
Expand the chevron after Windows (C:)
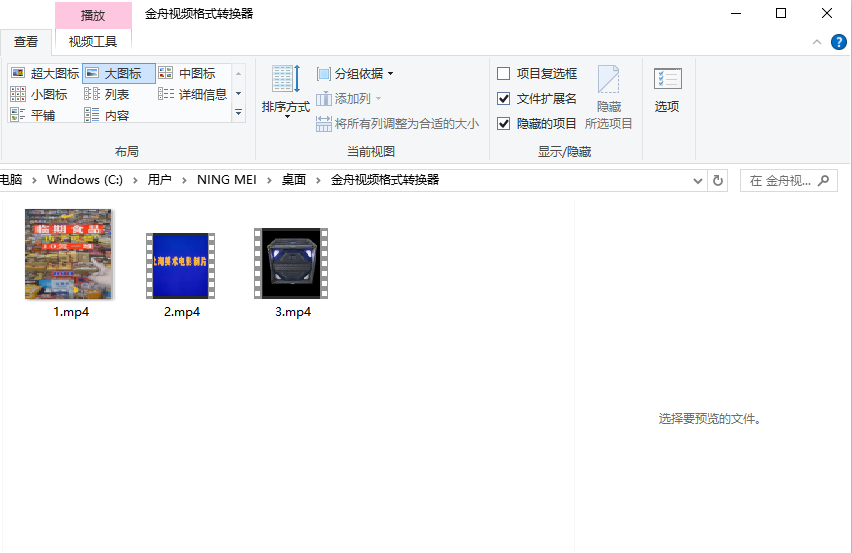(135, 180)
